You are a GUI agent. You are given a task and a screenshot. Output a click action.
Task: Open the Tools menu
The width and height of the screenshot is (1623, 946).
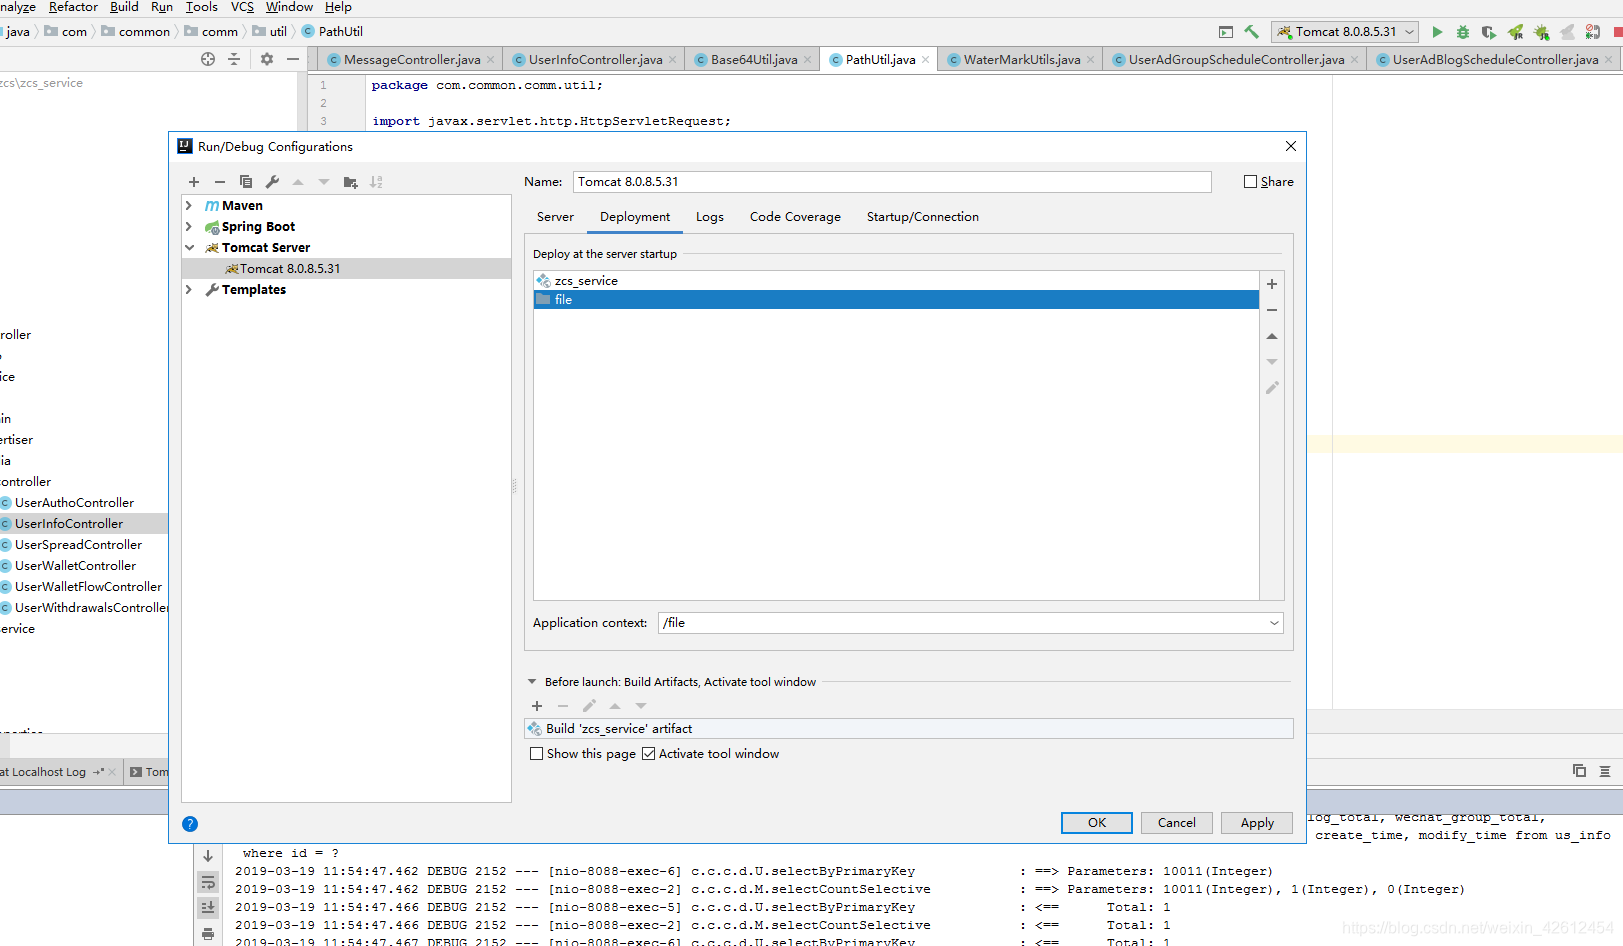(201, 7)
